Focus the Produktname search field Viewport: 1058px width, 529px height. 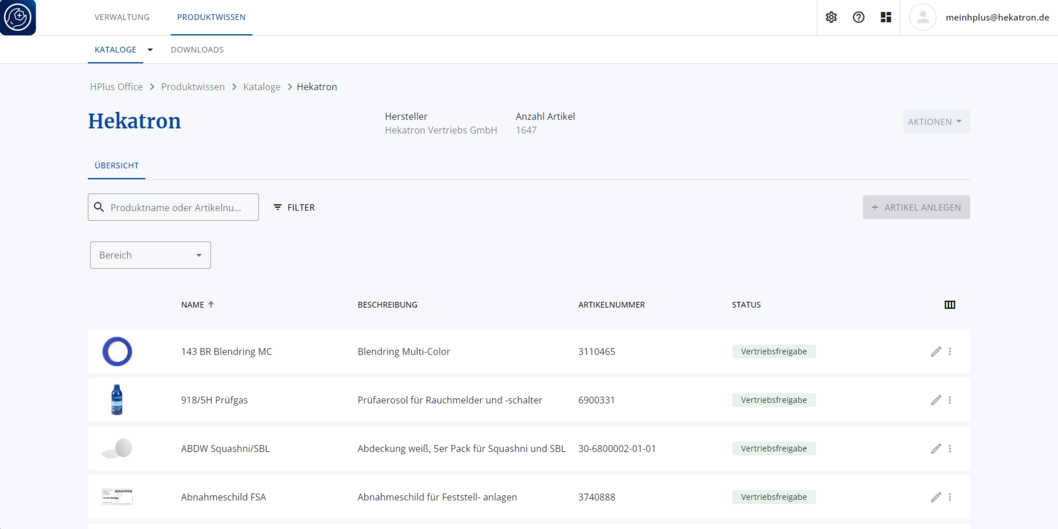pyautogui.click(x=173, y=208)
